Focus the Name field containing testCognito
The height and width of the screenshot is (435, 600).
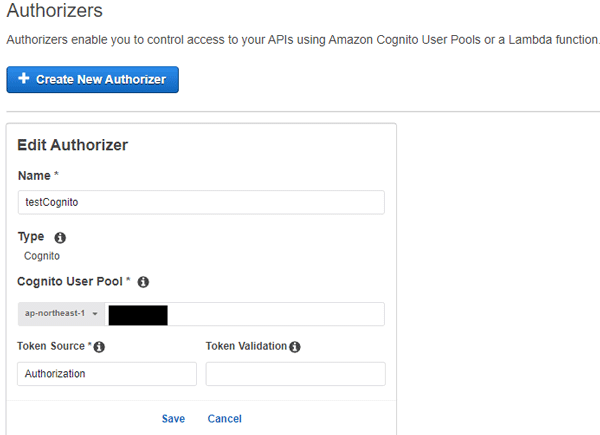point(201,202)
